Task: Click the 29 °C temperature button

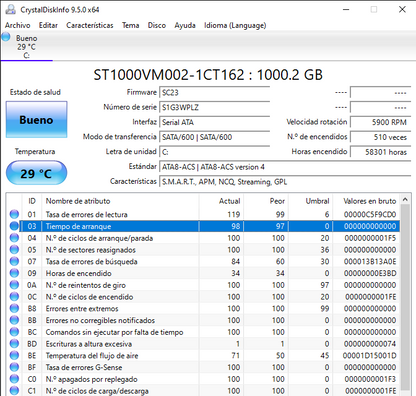Action: 36,173
